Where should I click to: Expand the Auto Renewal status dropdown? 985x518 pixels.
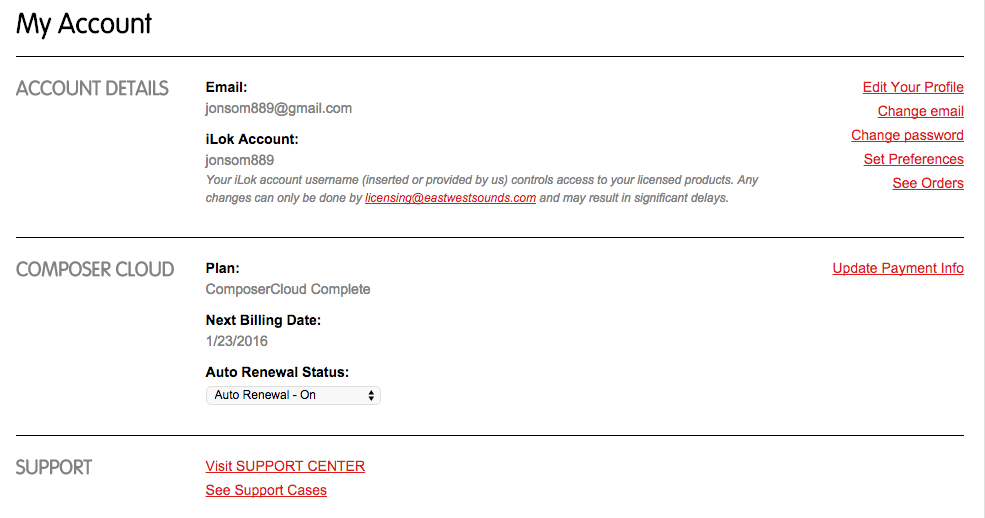click(x=293, y=395)
